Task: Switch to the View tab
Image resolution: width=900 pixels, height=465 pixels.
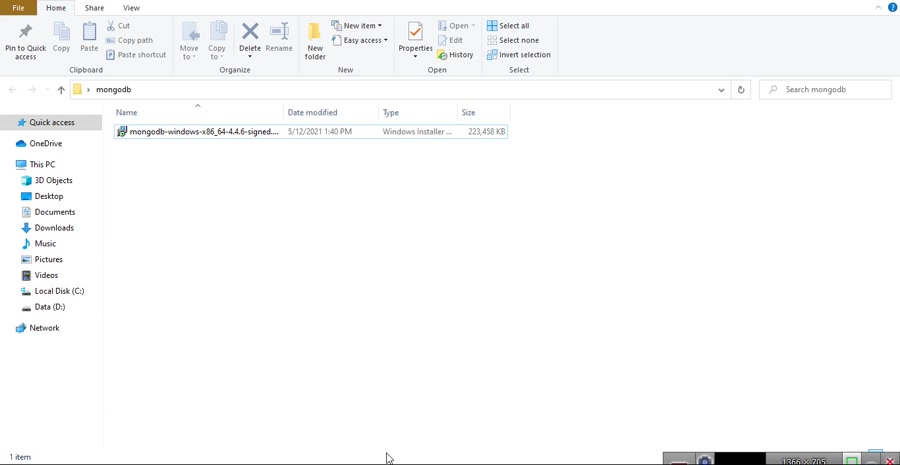Action: (131, 8)
